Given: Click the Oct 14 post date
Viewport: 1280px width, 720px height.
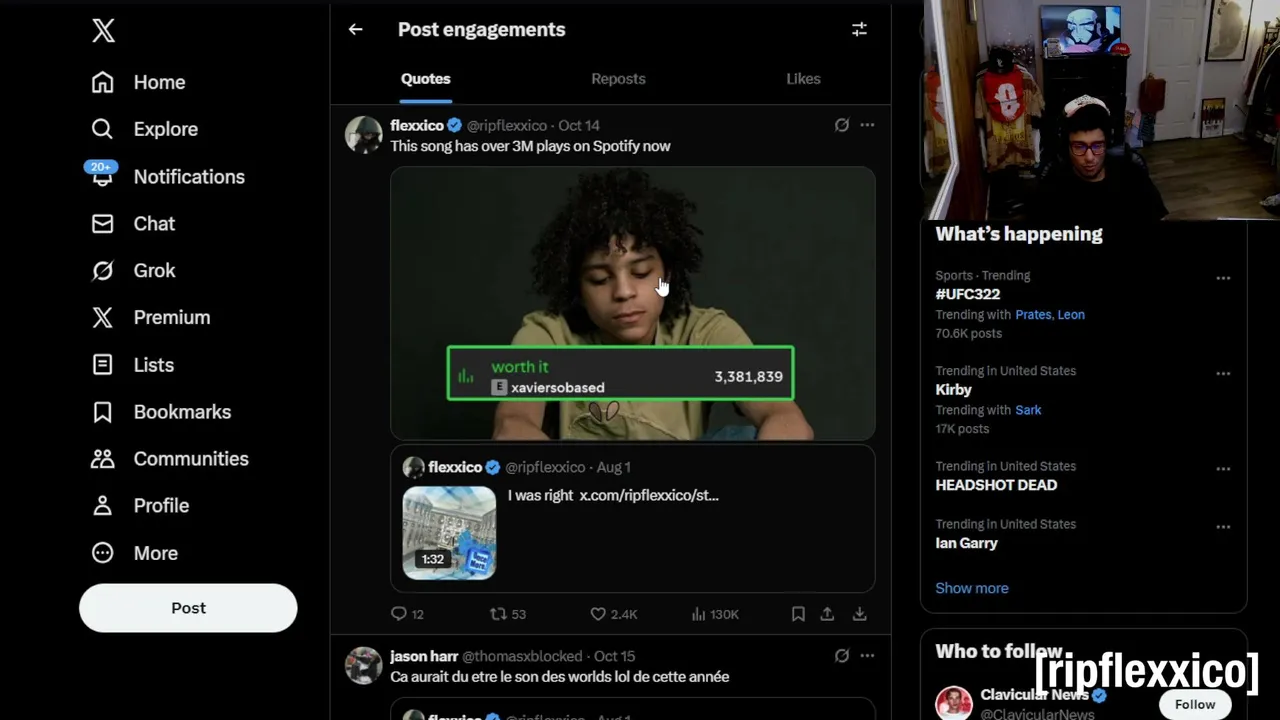Looking at the screenshot, I should (579, 125).
